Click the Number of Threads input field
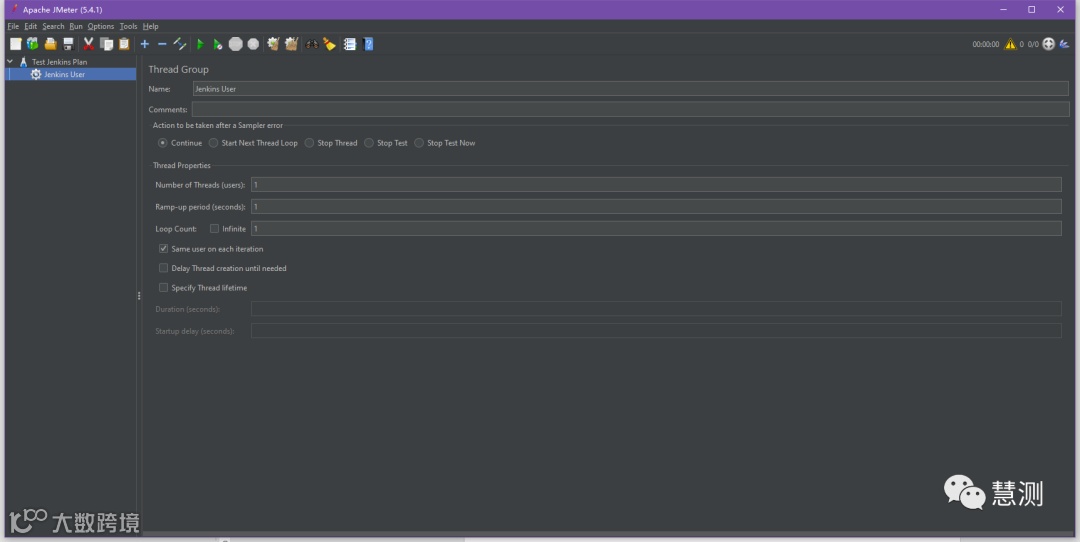Viewport: 1080px width, 542px height. [x=656, y=185]
